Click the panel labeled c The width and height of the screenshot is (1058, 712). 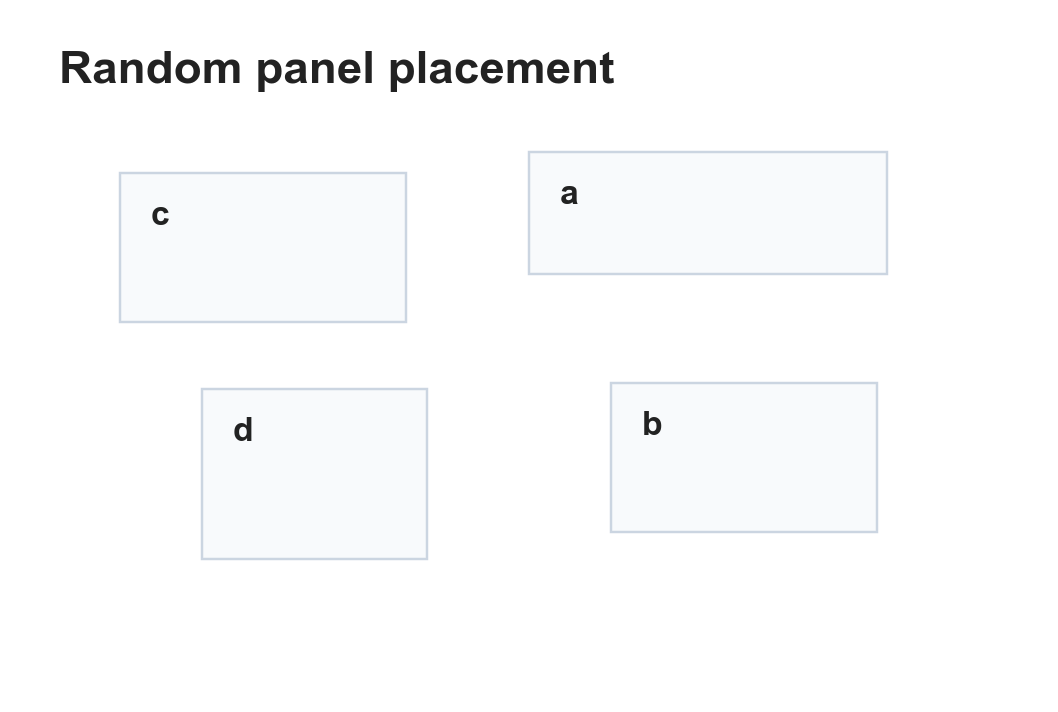263,248
